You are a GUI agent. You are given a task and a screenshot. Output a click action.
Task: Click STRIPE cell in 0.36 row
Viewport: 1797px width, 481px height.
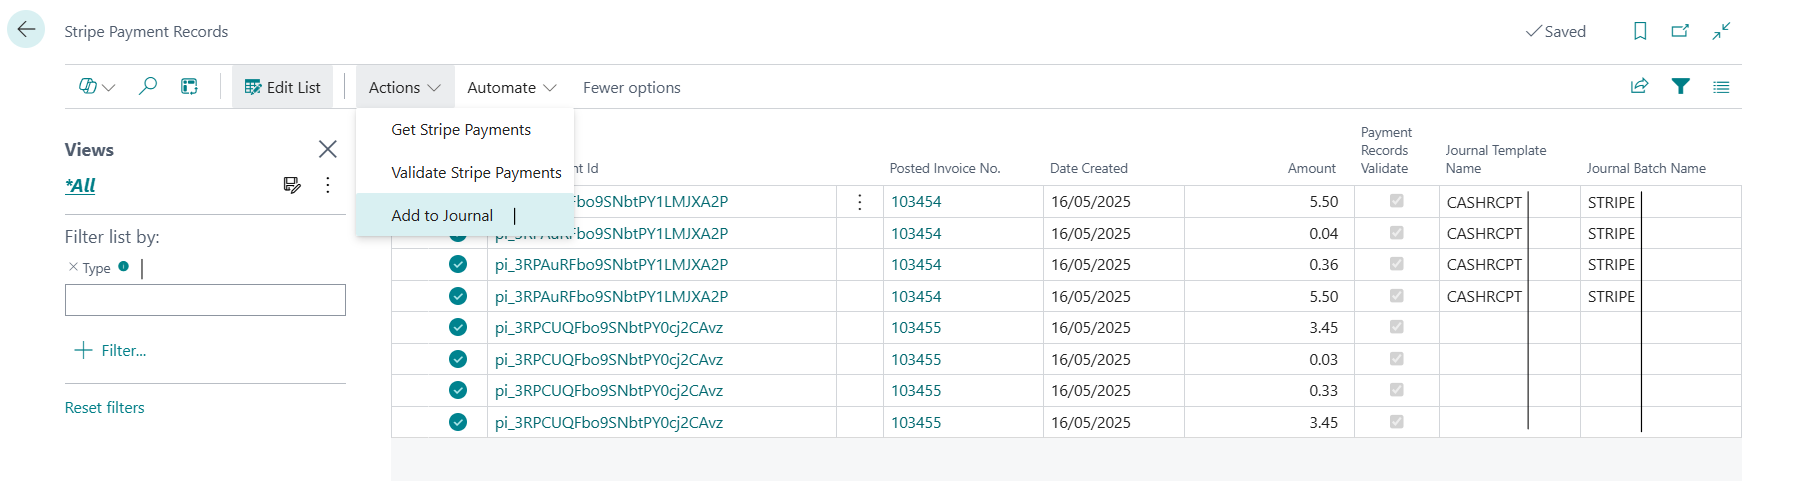coord(1611,265)
